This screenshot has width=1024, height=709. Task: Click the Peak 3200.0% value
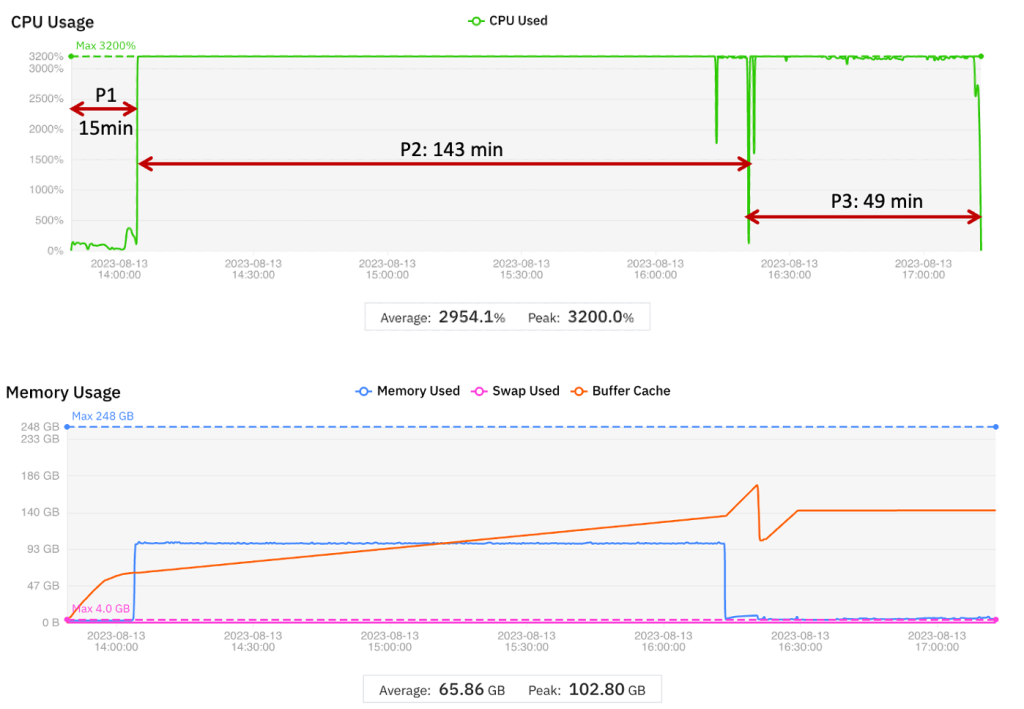tap(600, 316)
